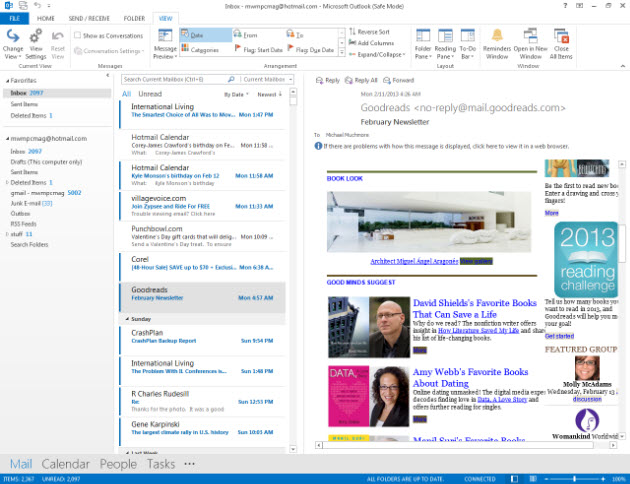Click Add Columns in ribbon

point(372,43)
